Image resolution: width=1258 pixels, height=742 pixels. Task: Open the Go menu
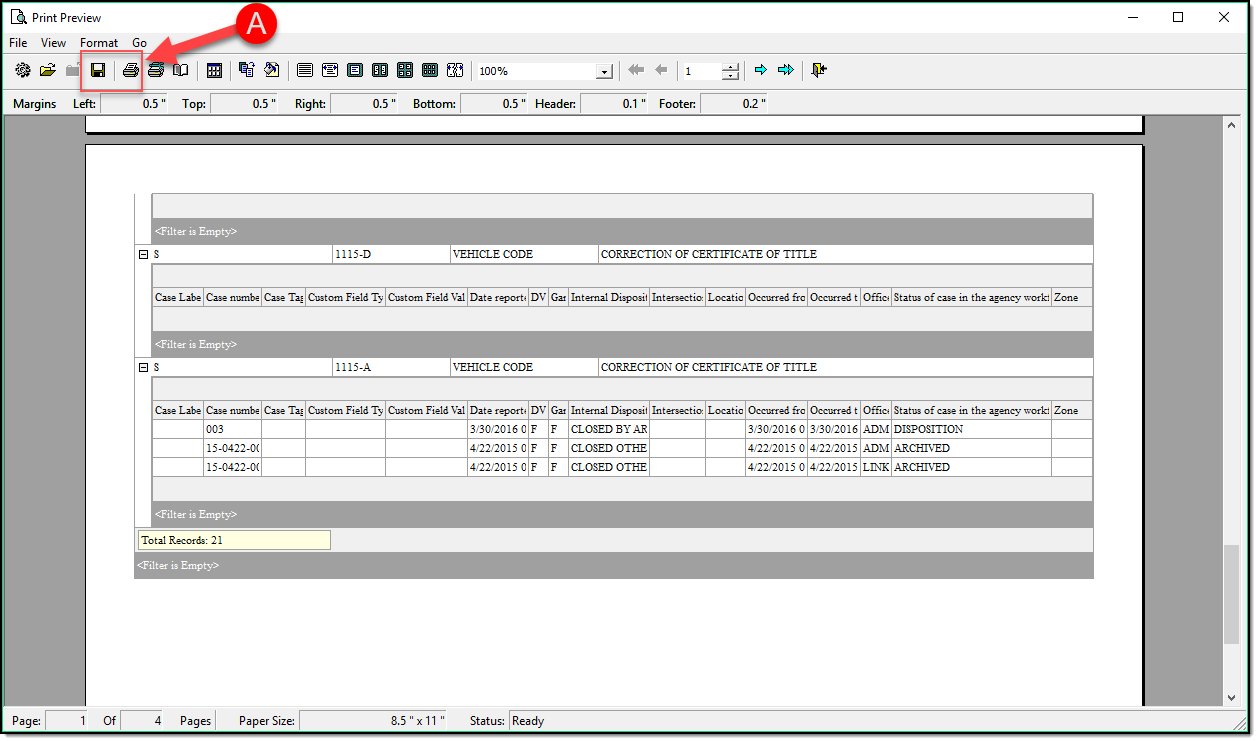click(139, 43)
